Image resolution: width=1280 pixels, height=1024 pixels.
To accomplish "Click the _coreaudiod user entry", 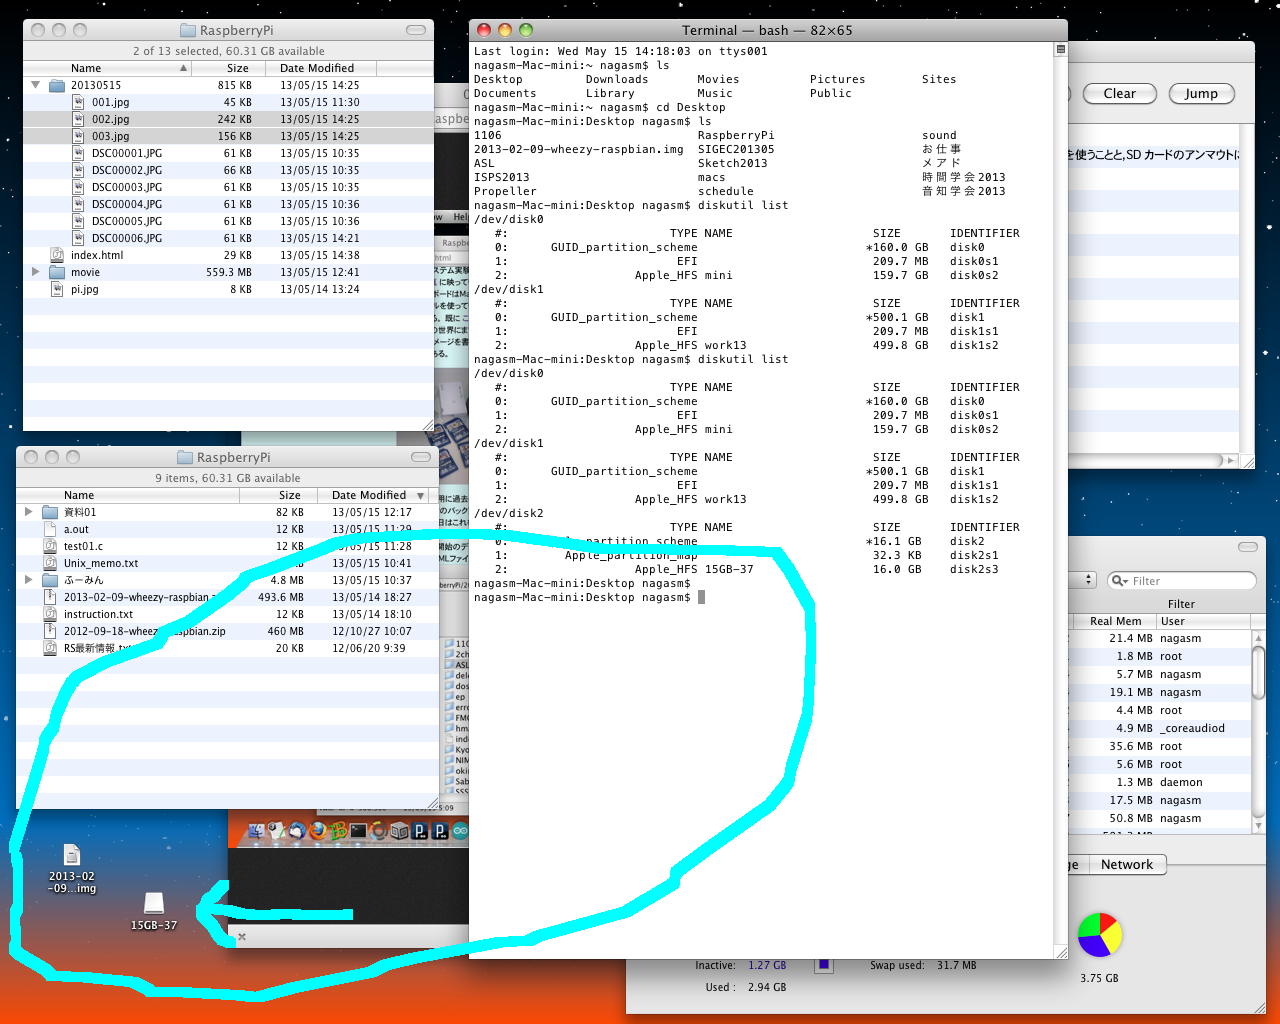I will coord(1192,728).
